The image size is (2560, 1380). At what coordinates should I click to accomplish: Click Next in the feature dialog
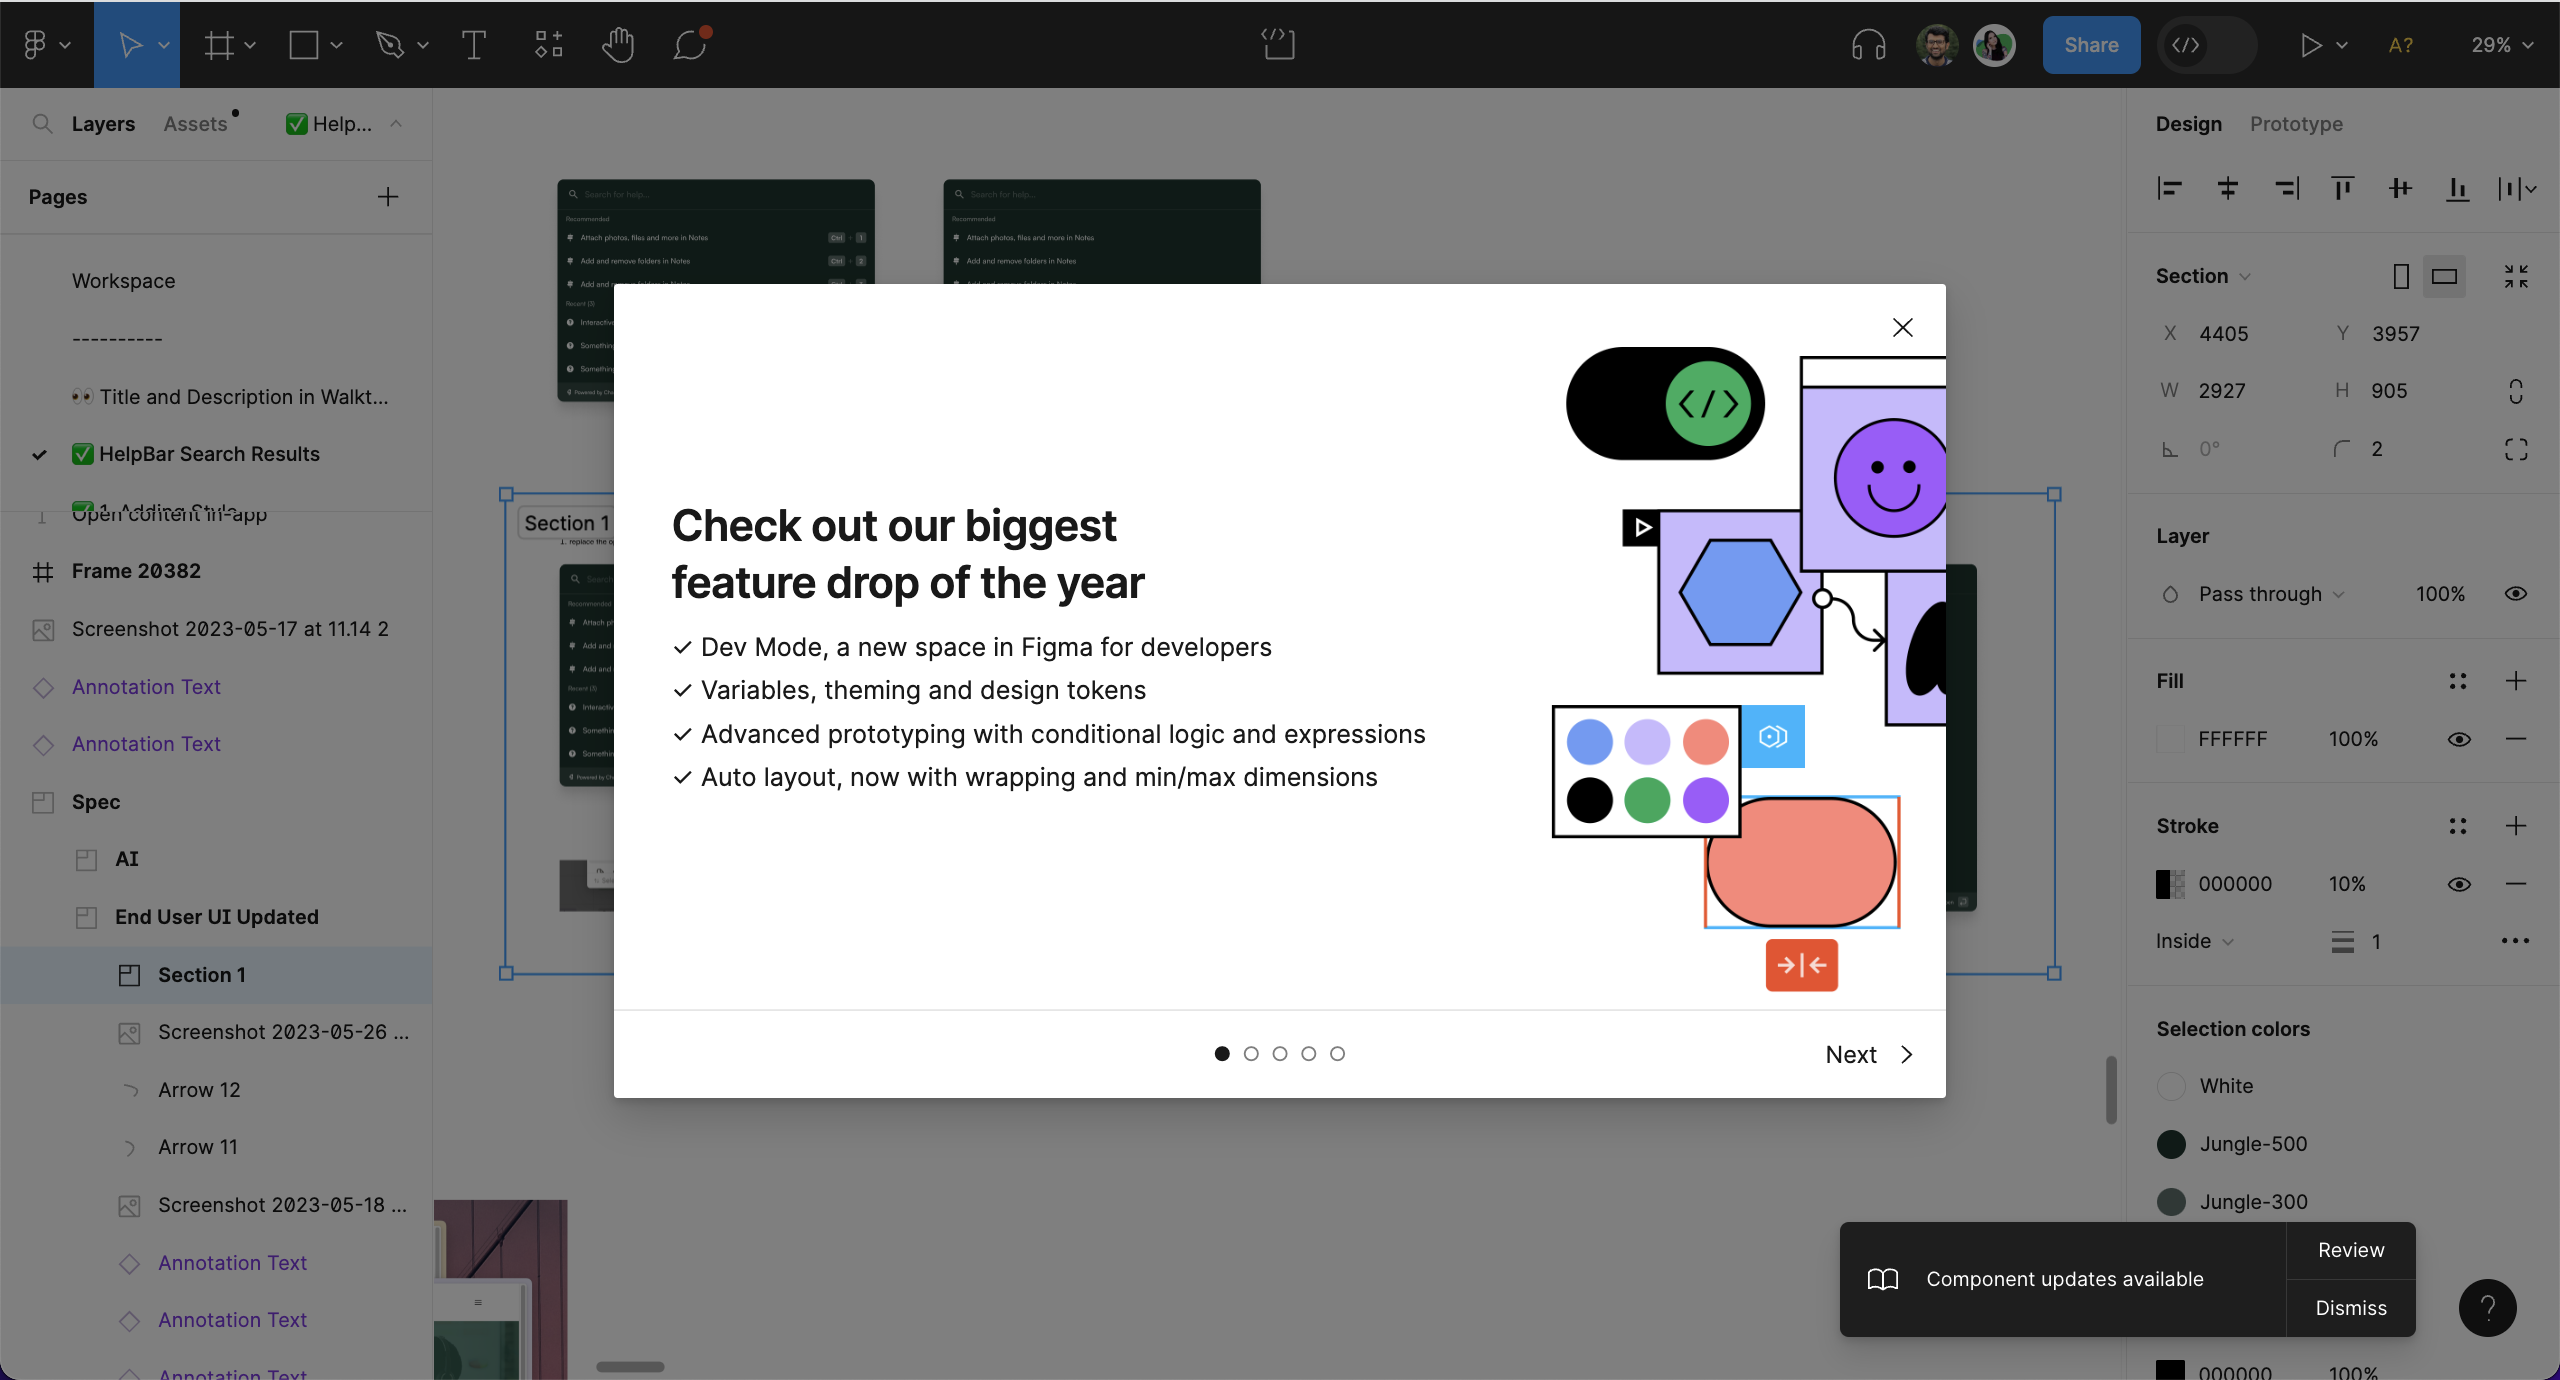click(x=1869, y=1054)
